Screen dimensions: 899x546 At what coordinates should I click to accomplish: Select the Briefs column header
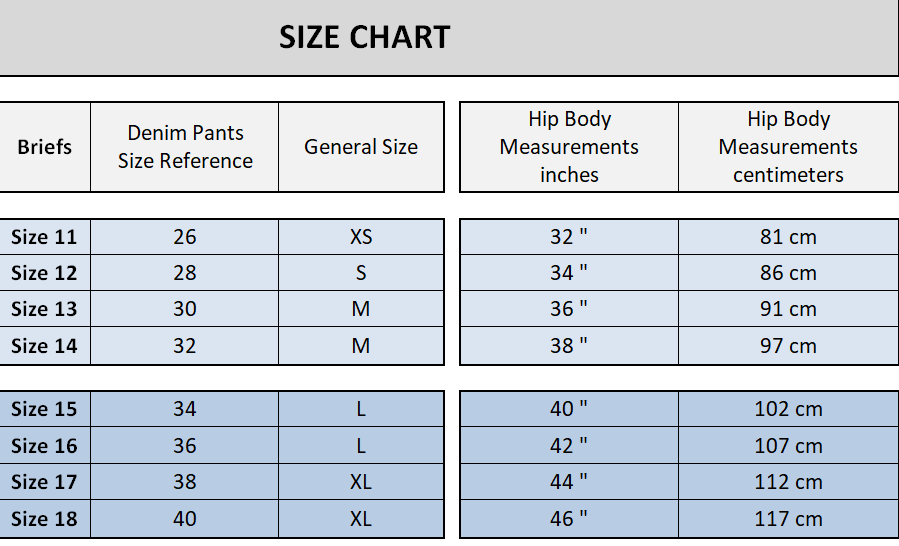(x=45, y=147)
